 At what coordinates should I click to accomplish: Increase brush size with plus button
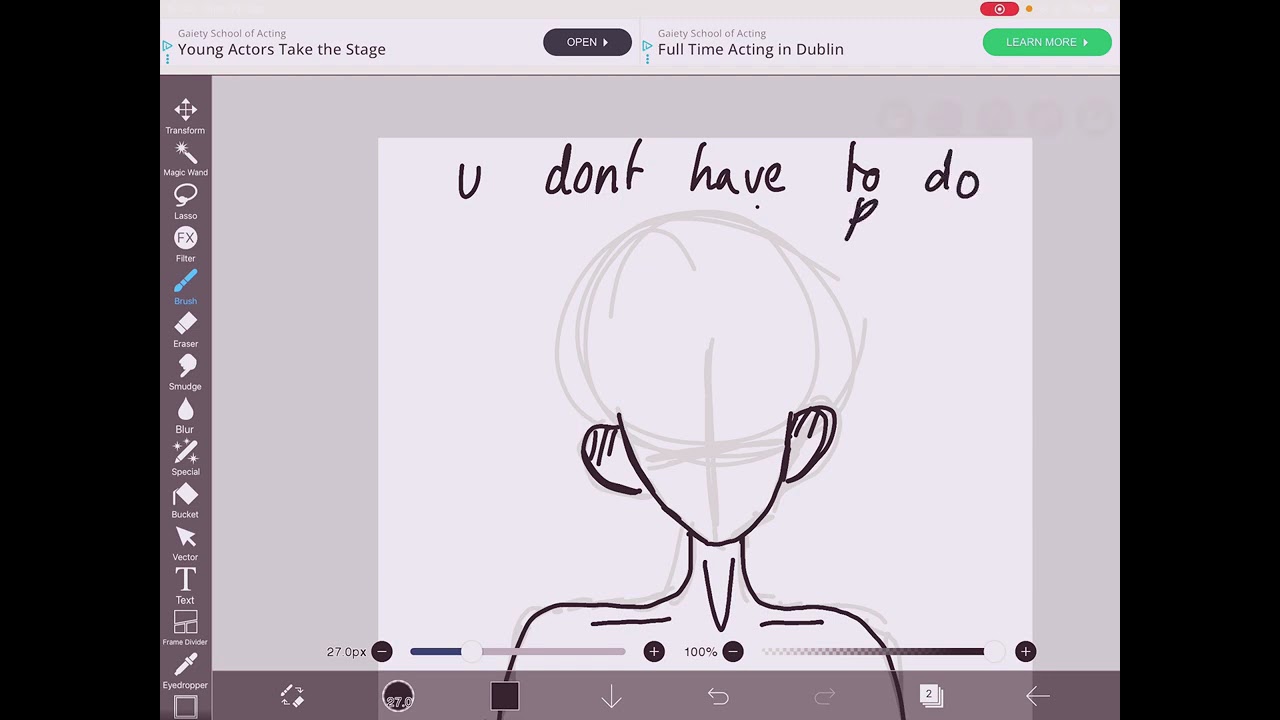[x=654, y=652]
